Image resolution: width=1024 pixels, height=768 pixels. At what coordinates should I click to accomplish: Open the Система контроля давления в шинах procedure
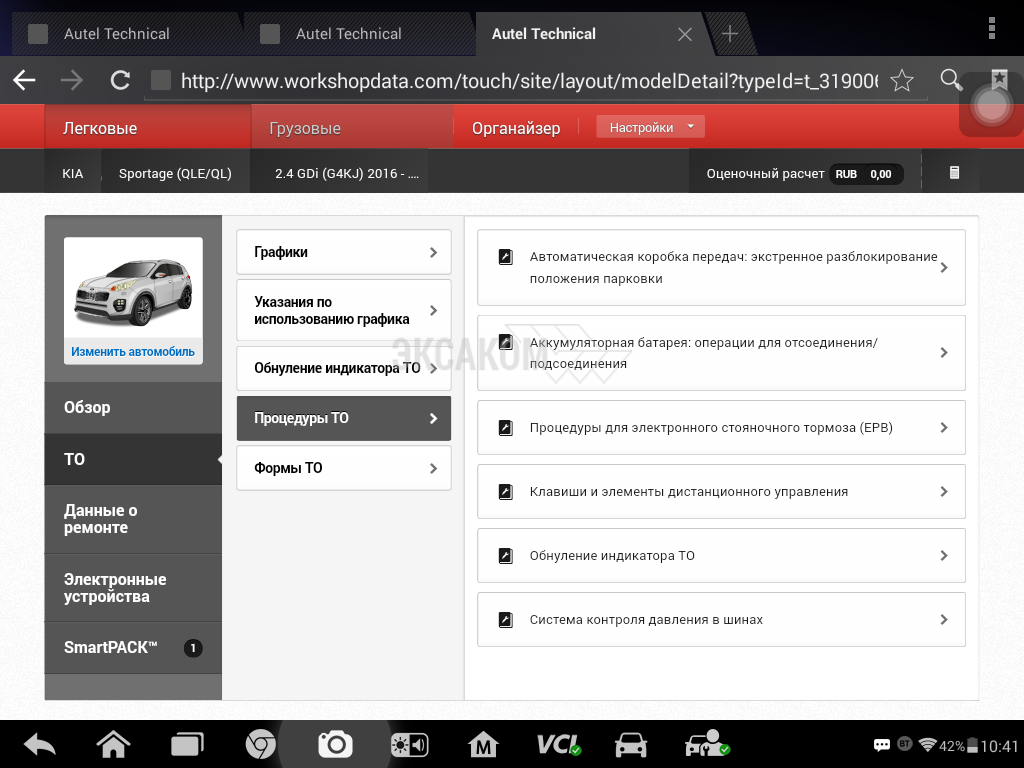(721, 620)
